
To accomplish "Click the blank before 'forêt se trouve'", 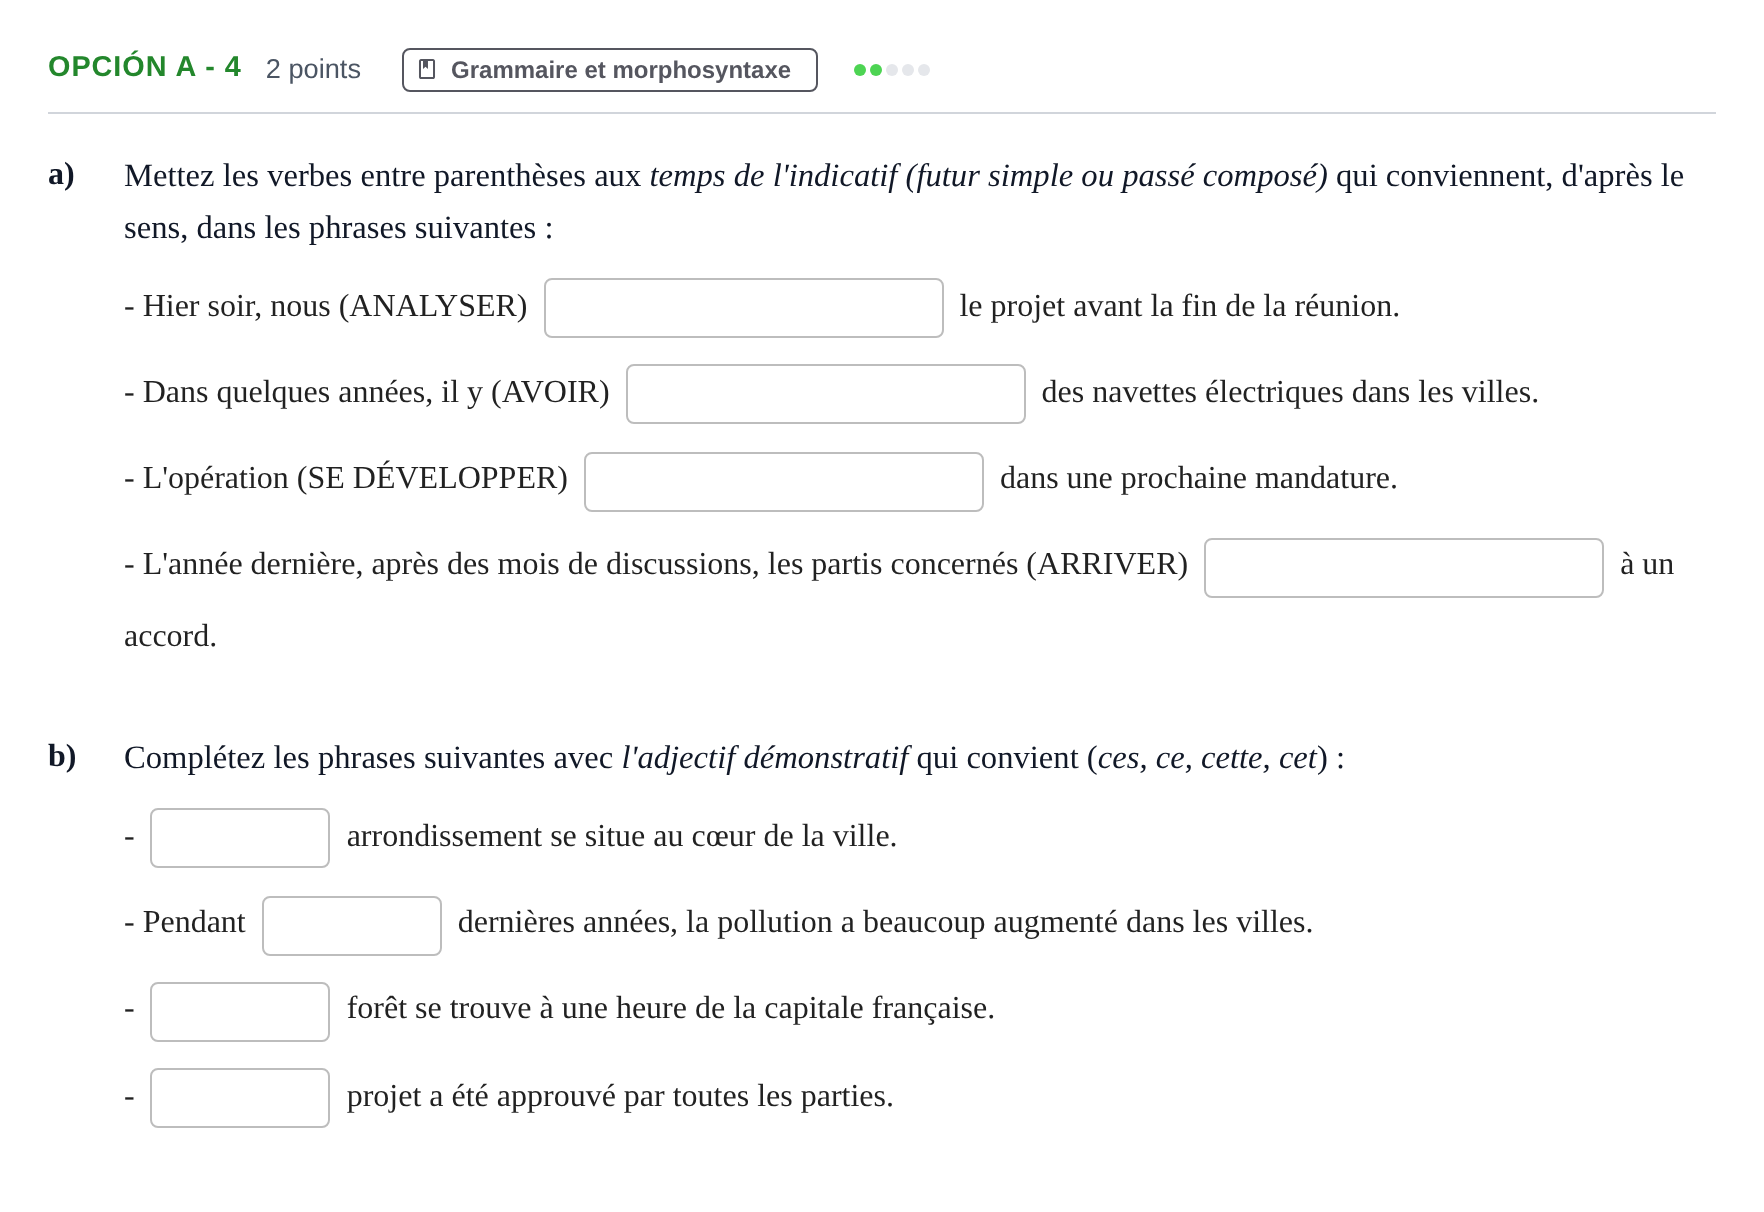I will tap(240, 1012).
